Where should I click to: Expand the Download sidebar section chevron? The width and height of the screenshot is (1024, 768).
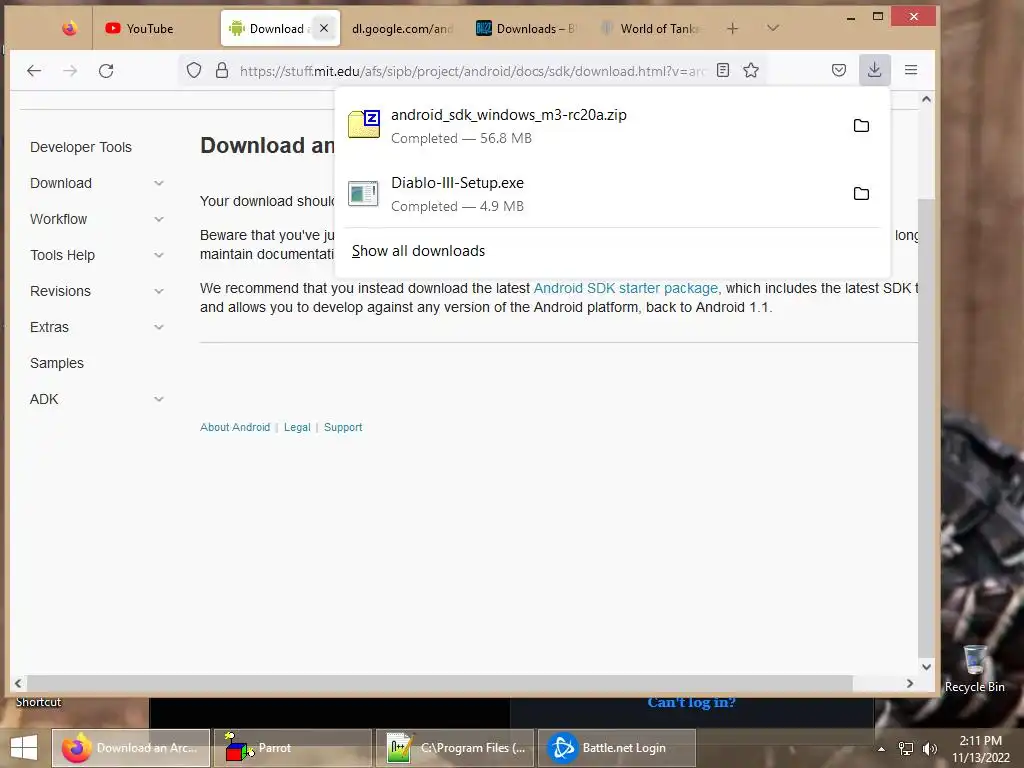[159, 183]
